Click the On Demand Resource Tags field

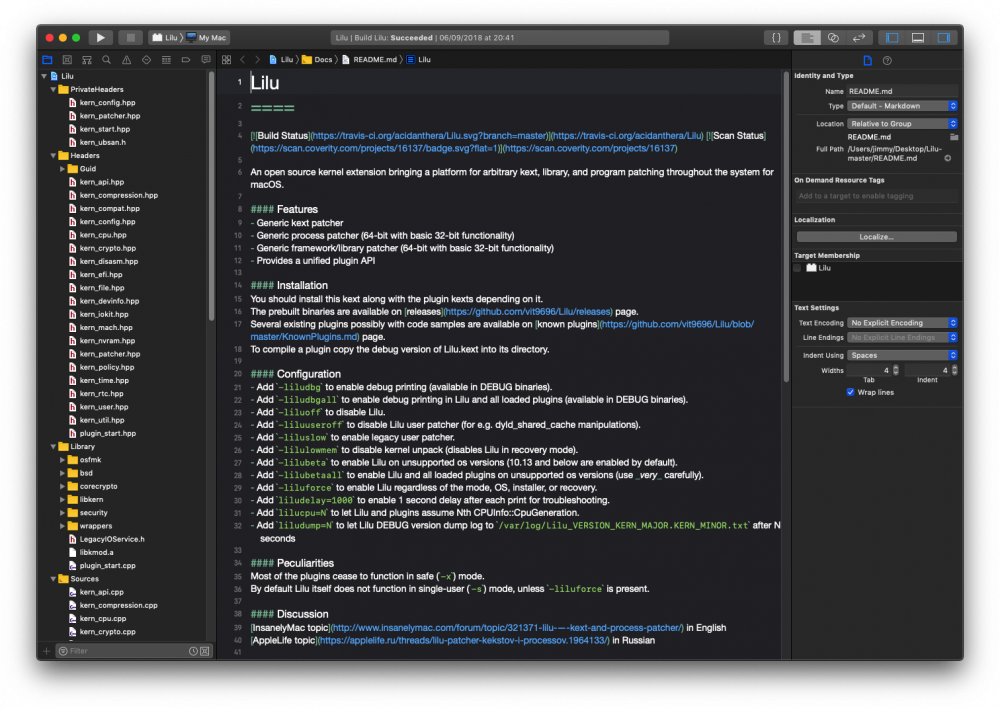click(878, 196)
